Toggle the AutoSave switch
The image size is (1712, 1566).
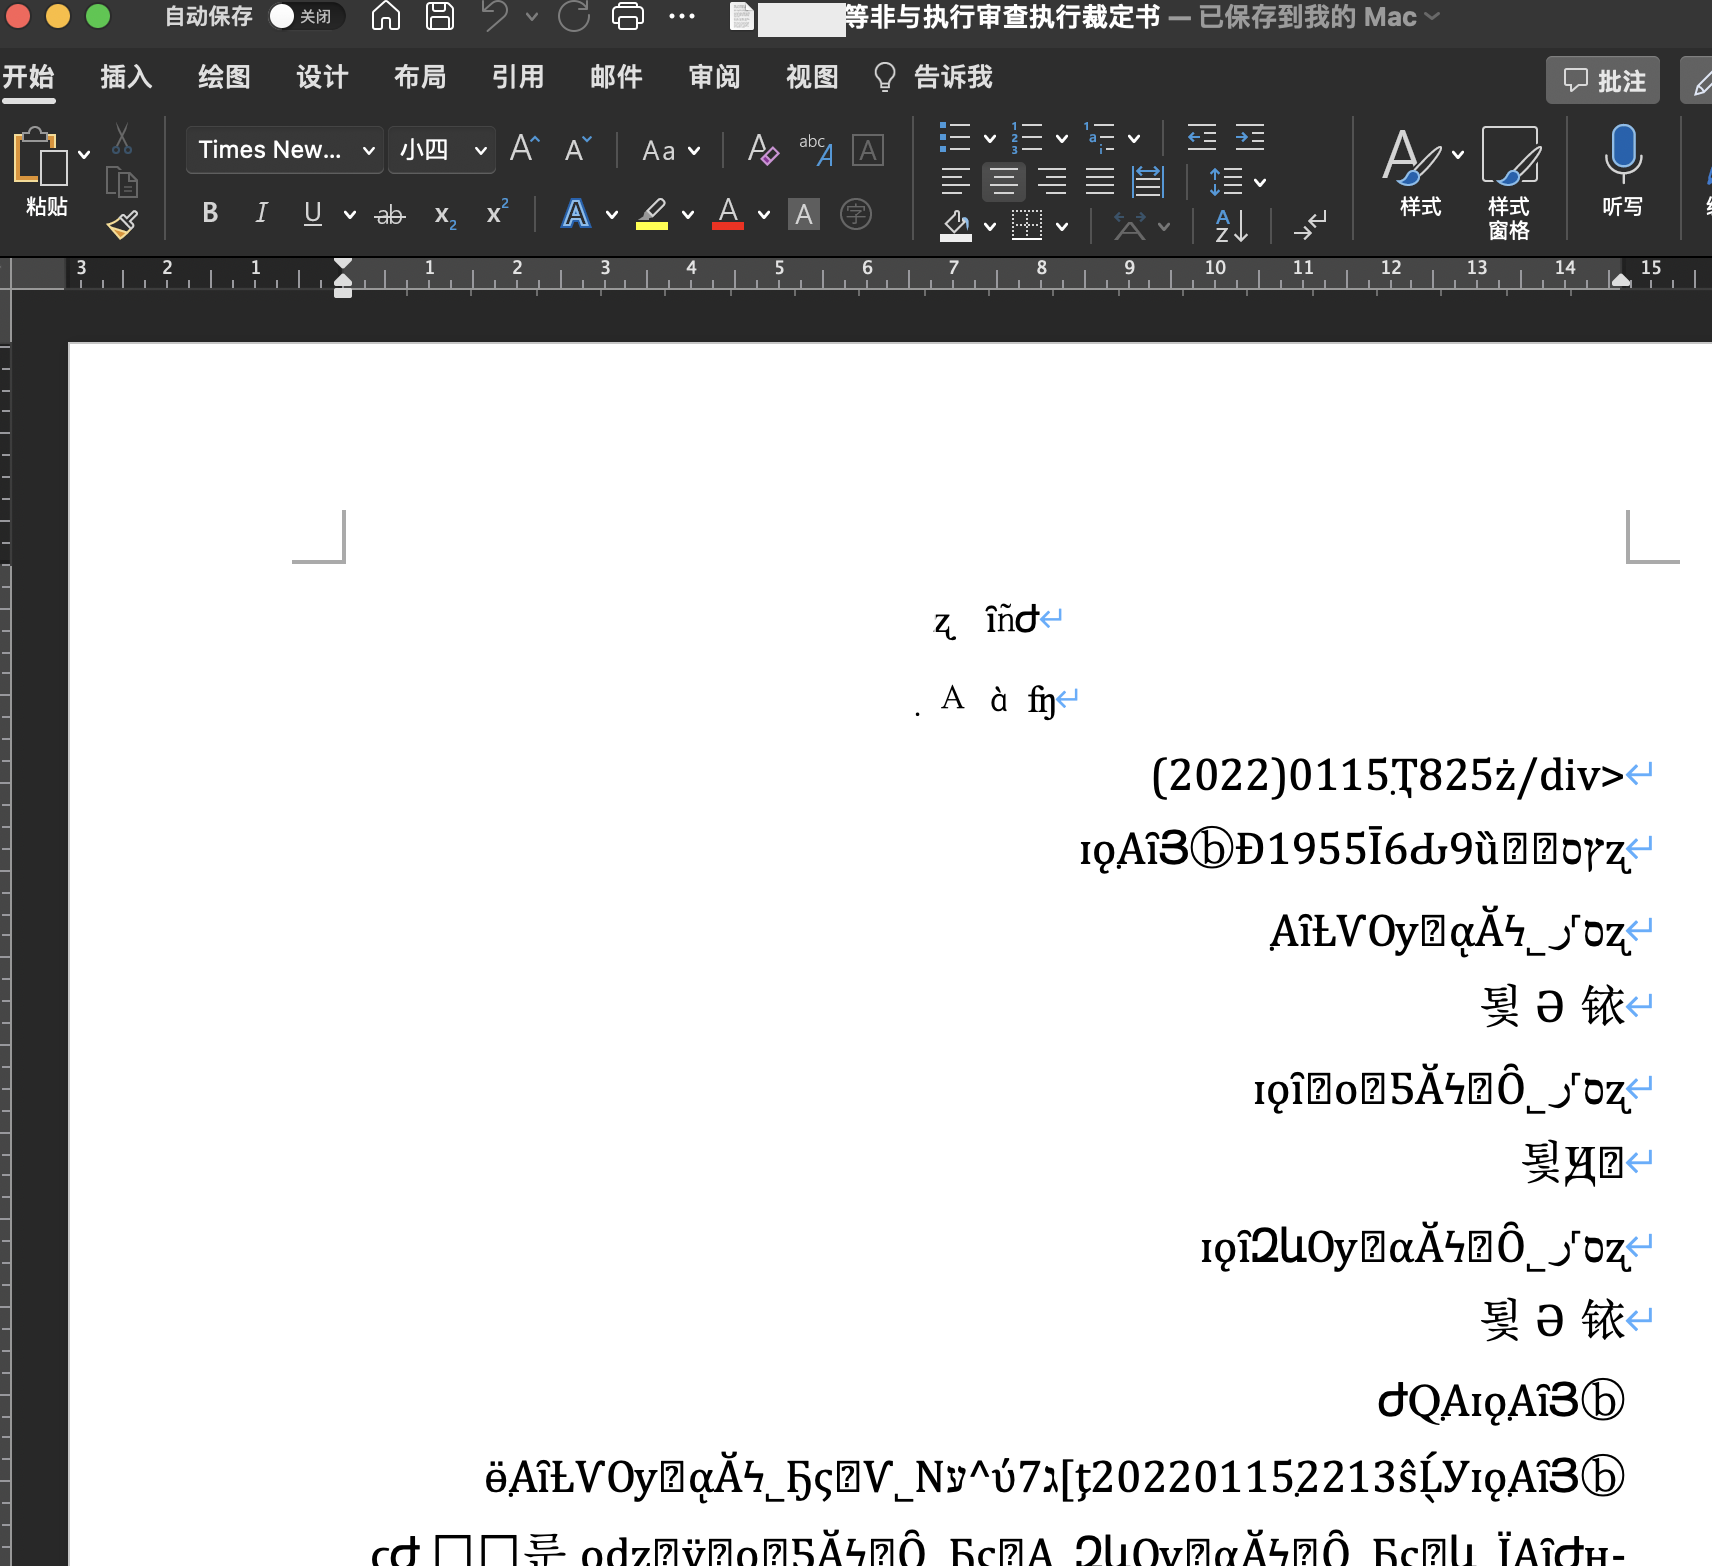click(306, 17)
